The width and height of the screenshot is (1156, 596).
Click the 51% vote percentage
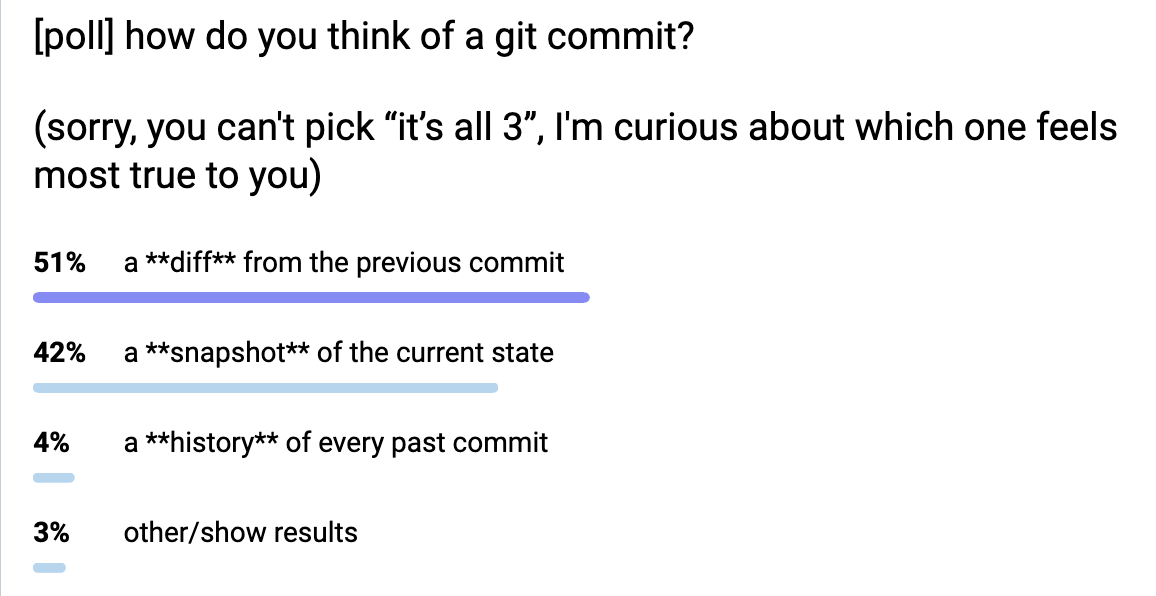tap(59, 263)
